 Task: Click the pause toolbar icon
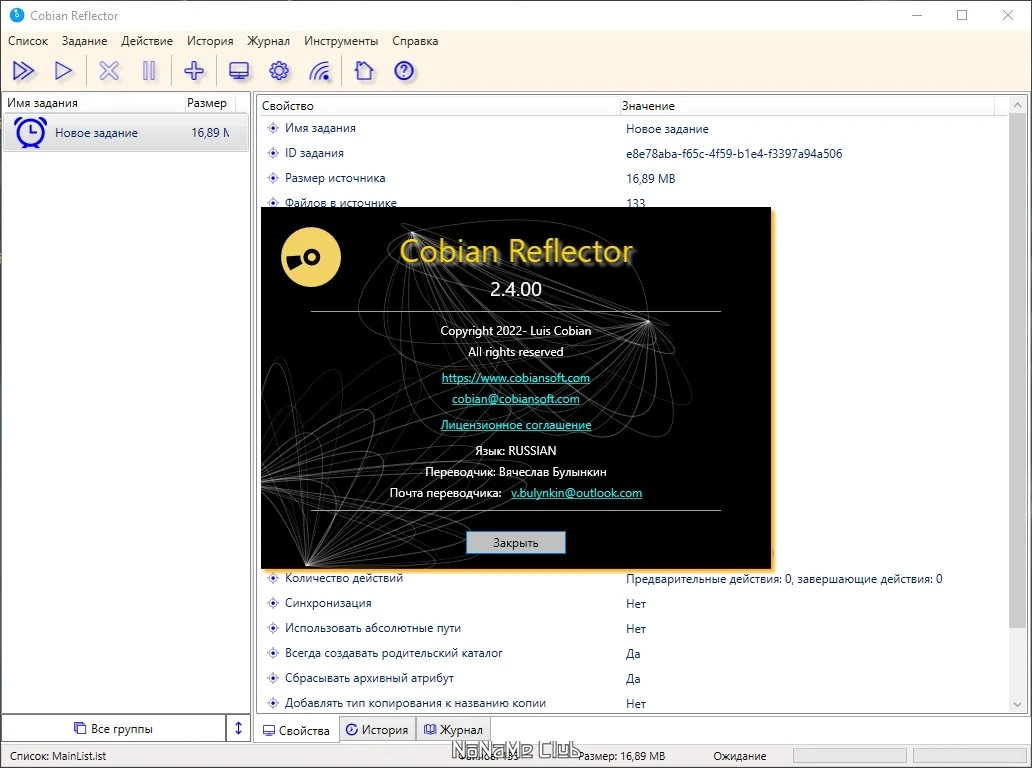point(149,70)
